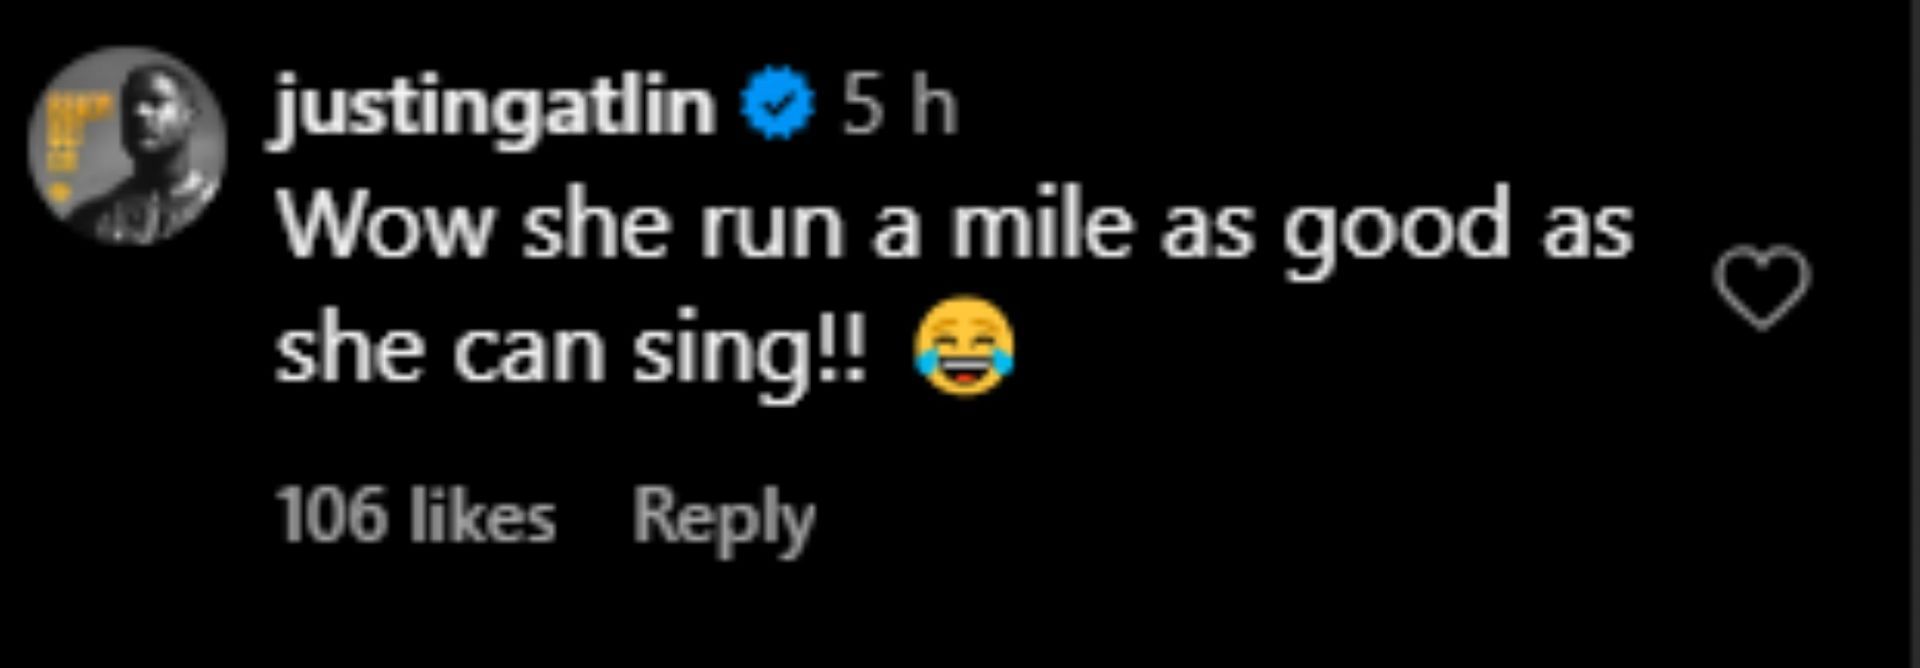Open the justingatlin username link
Image resolution: width=1920 pixels, height=668 pixels.
(x=494, y=105)
